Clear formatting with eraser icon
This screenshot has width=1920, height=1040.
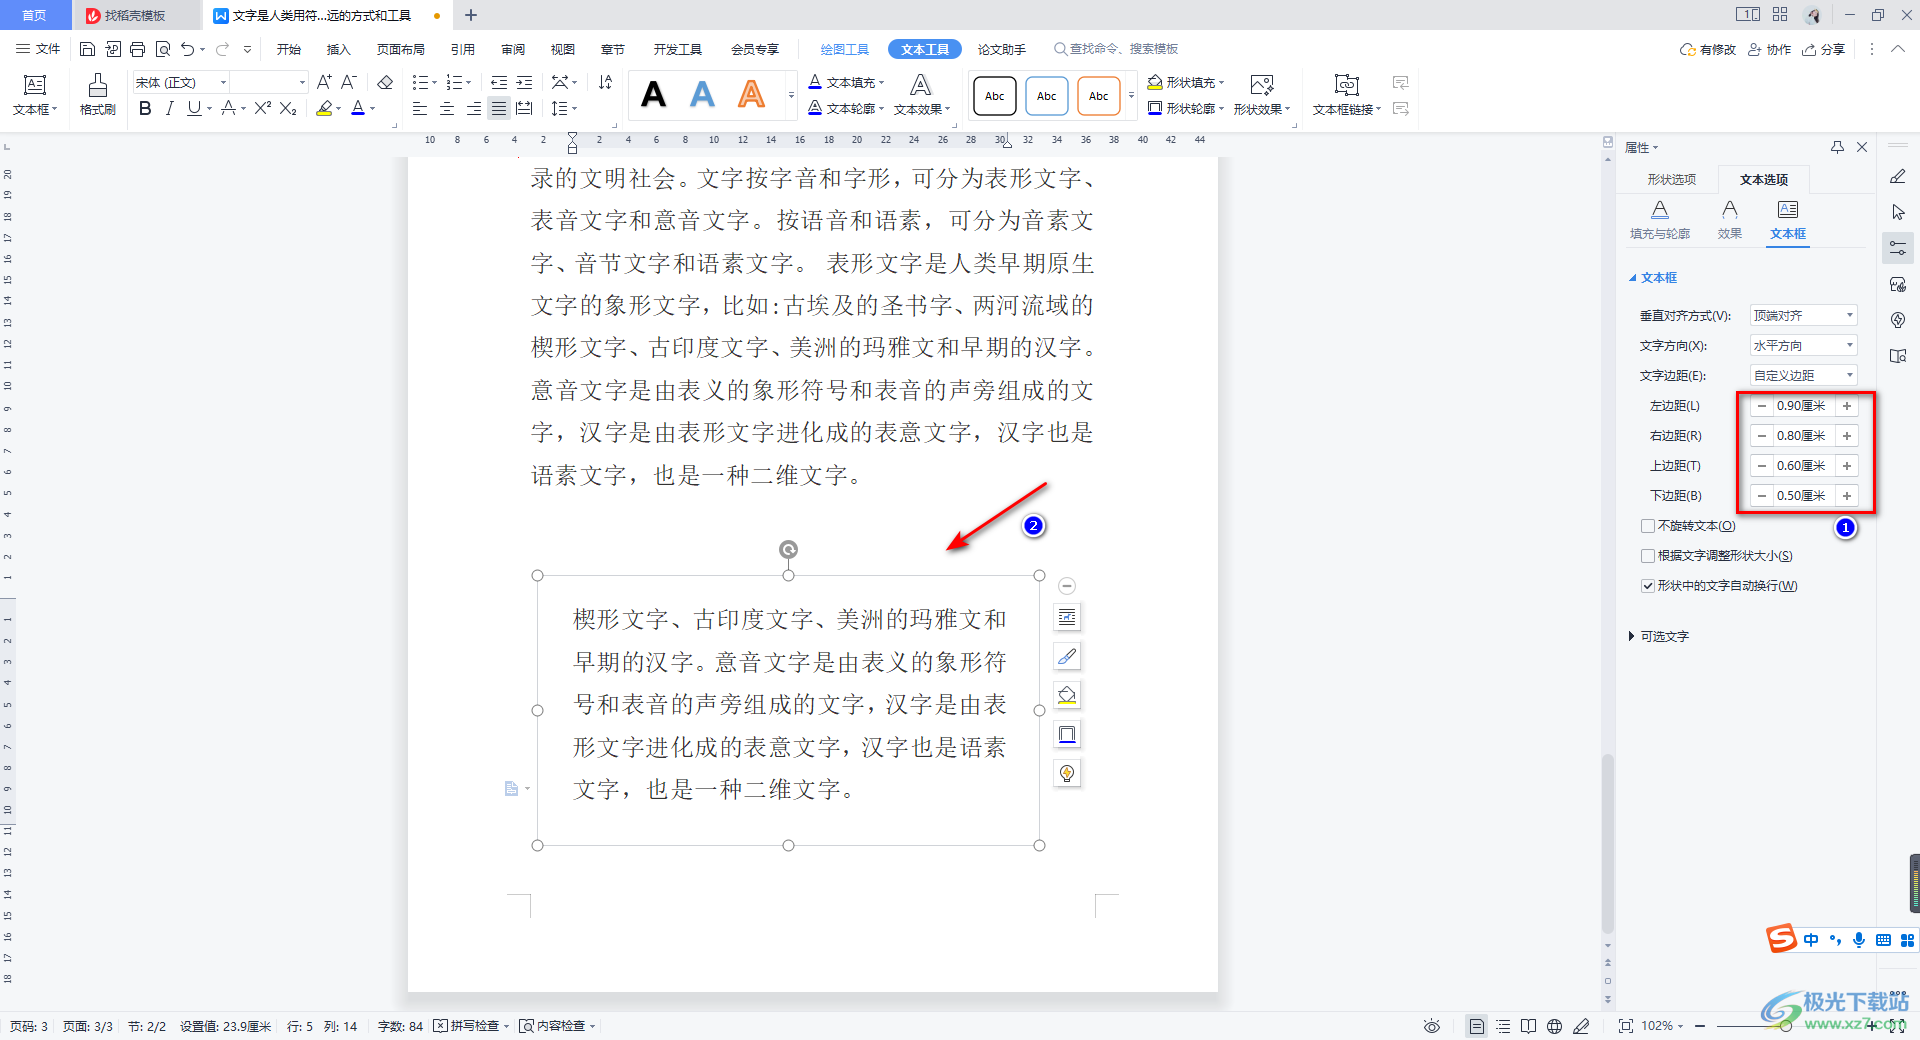point(385,82)
